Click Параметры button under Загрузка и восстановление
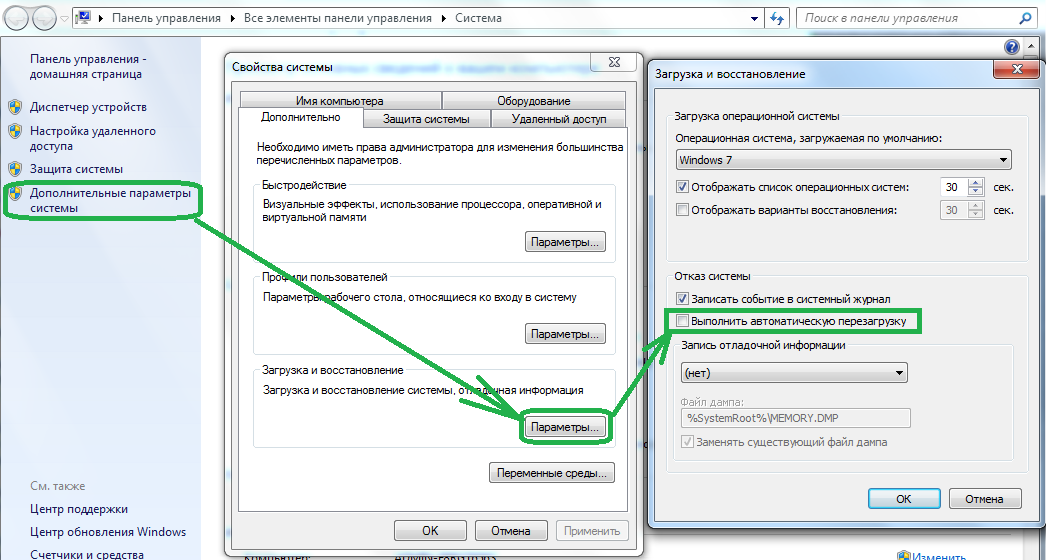1046x560 pixels. click(x=565, y=427)
